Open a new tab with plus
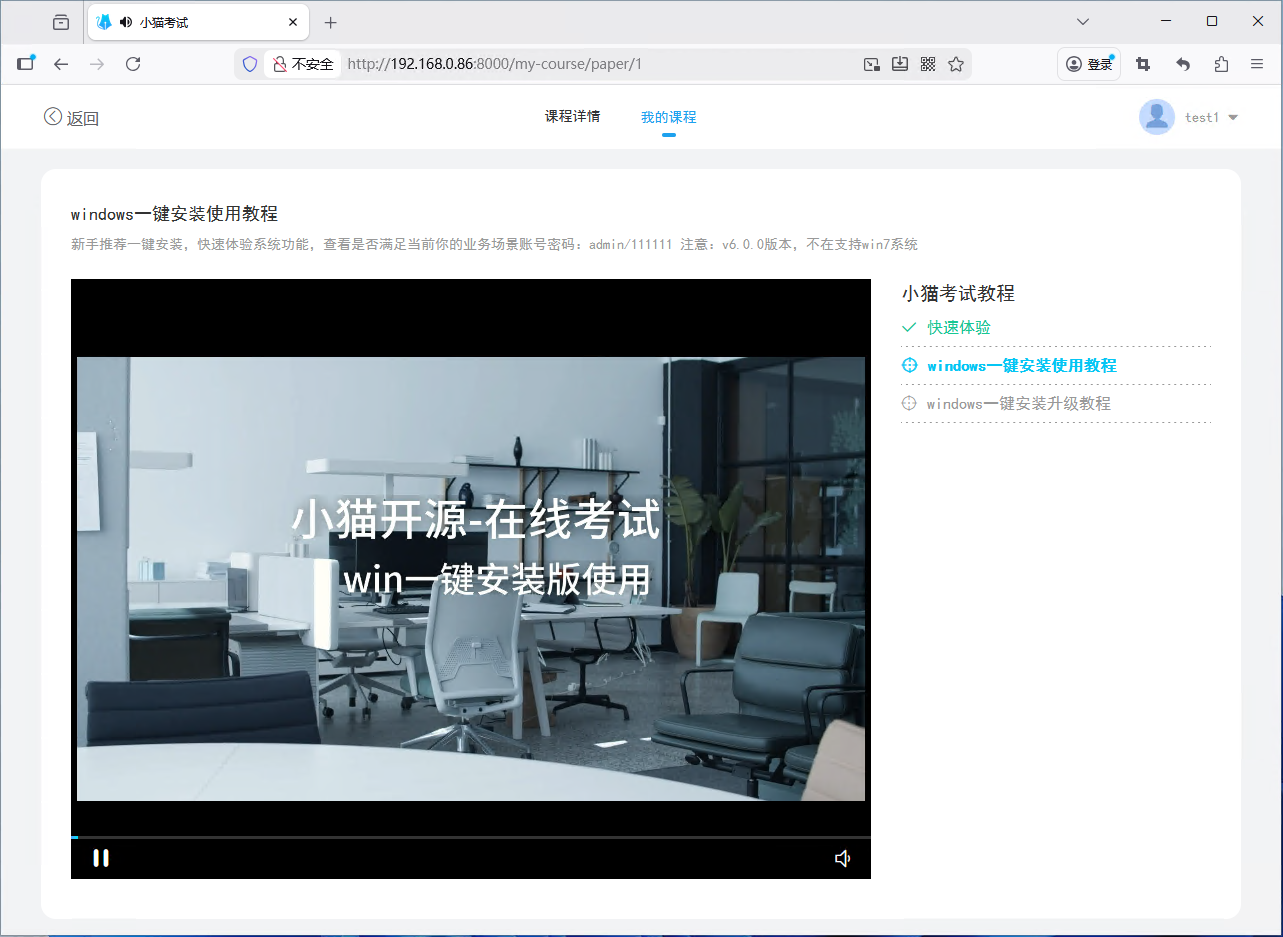The height and width of the screenshot is (937, 1283). pos(331,22)
